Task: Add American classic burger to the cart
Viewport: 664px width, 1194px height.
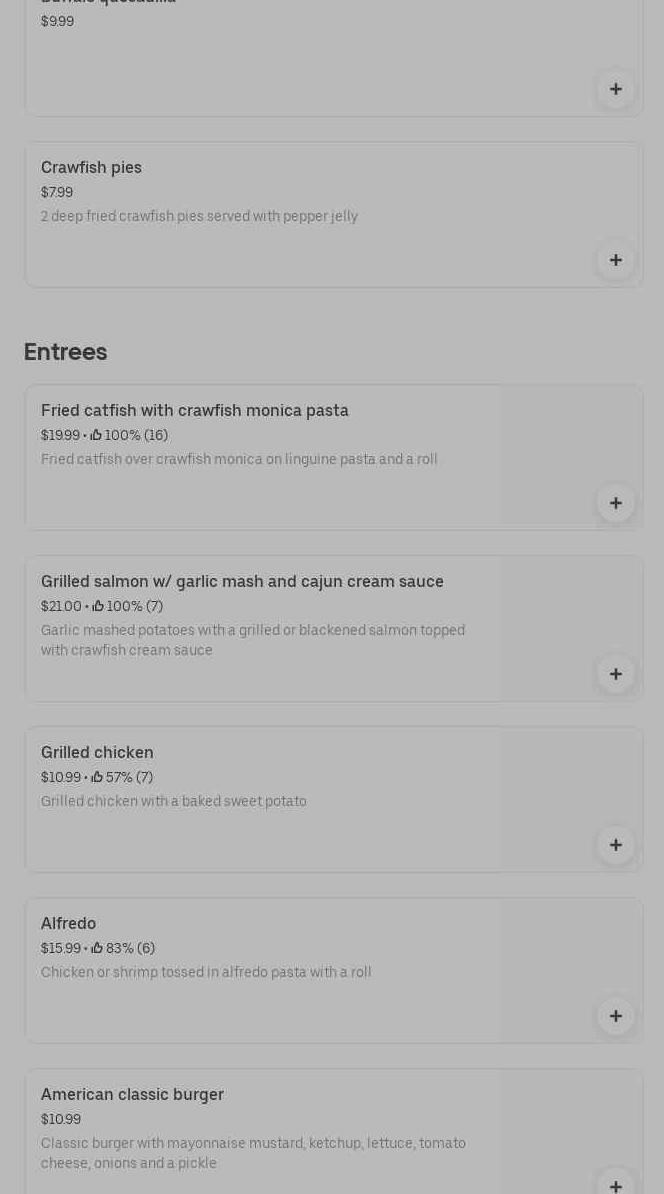Action: [x=615, y=1184]
